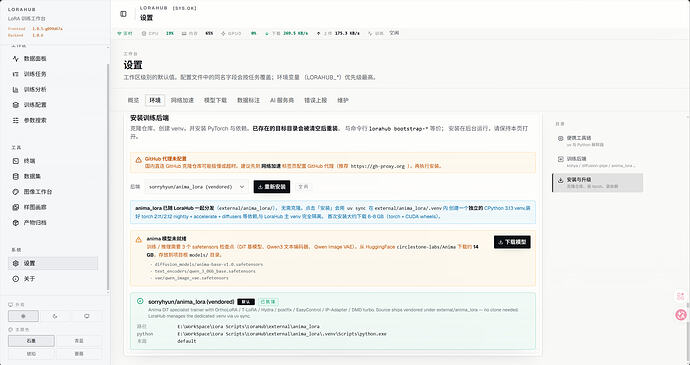Image resolution: width=690 pixels, height=365 pixels.
Task: Switch appearance to dark mode
Action: (x=55, y=316)
